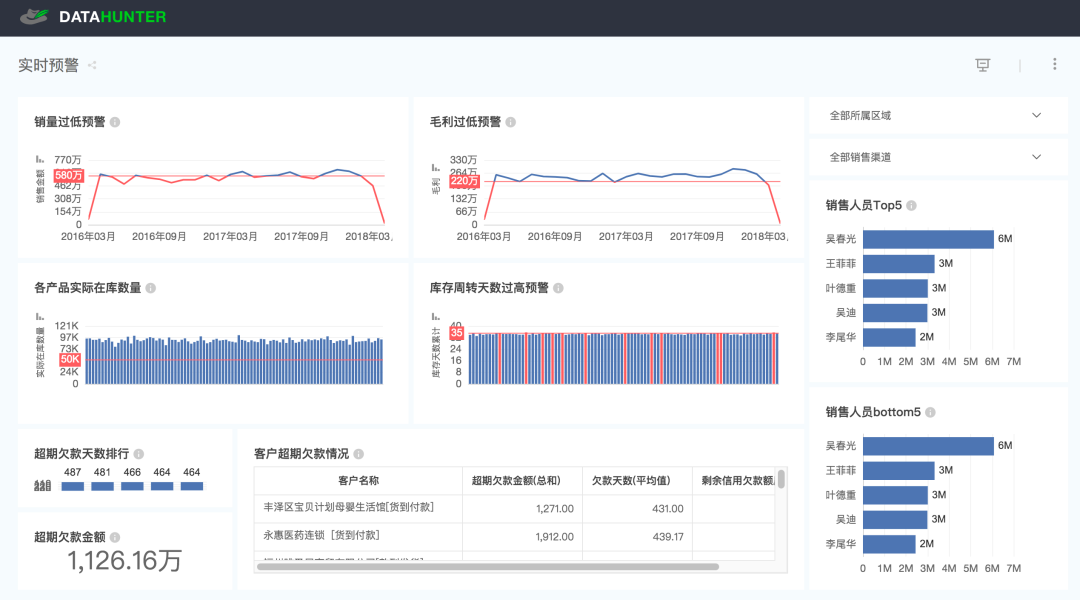
Task: Click chart icon on 各产品实际在库数量 axis
Action: click(40, 316)
